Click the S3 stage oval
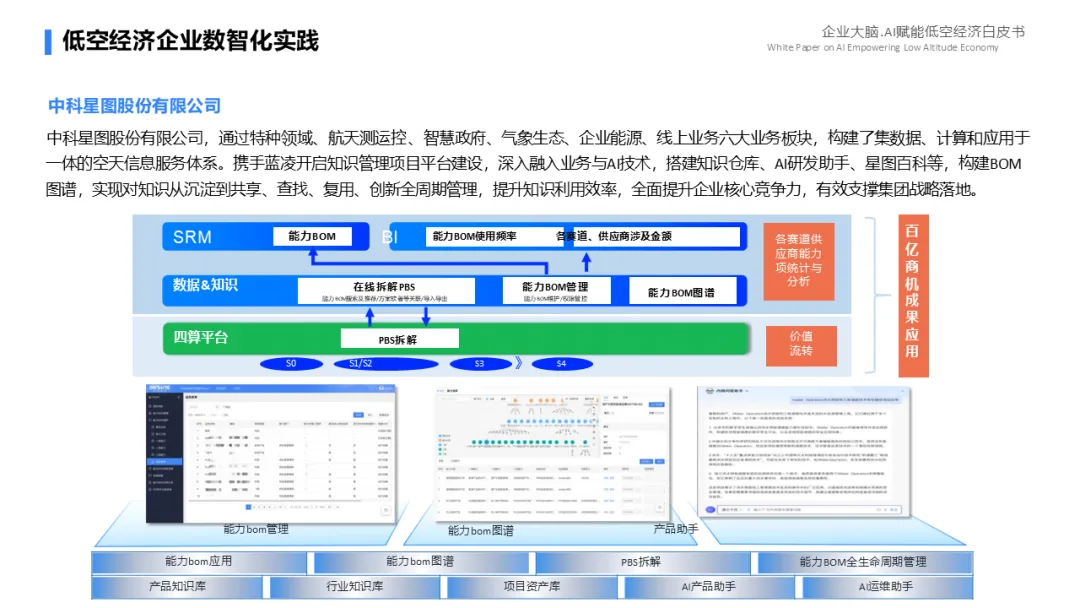Screen dimensions: 1080x608 480,364
